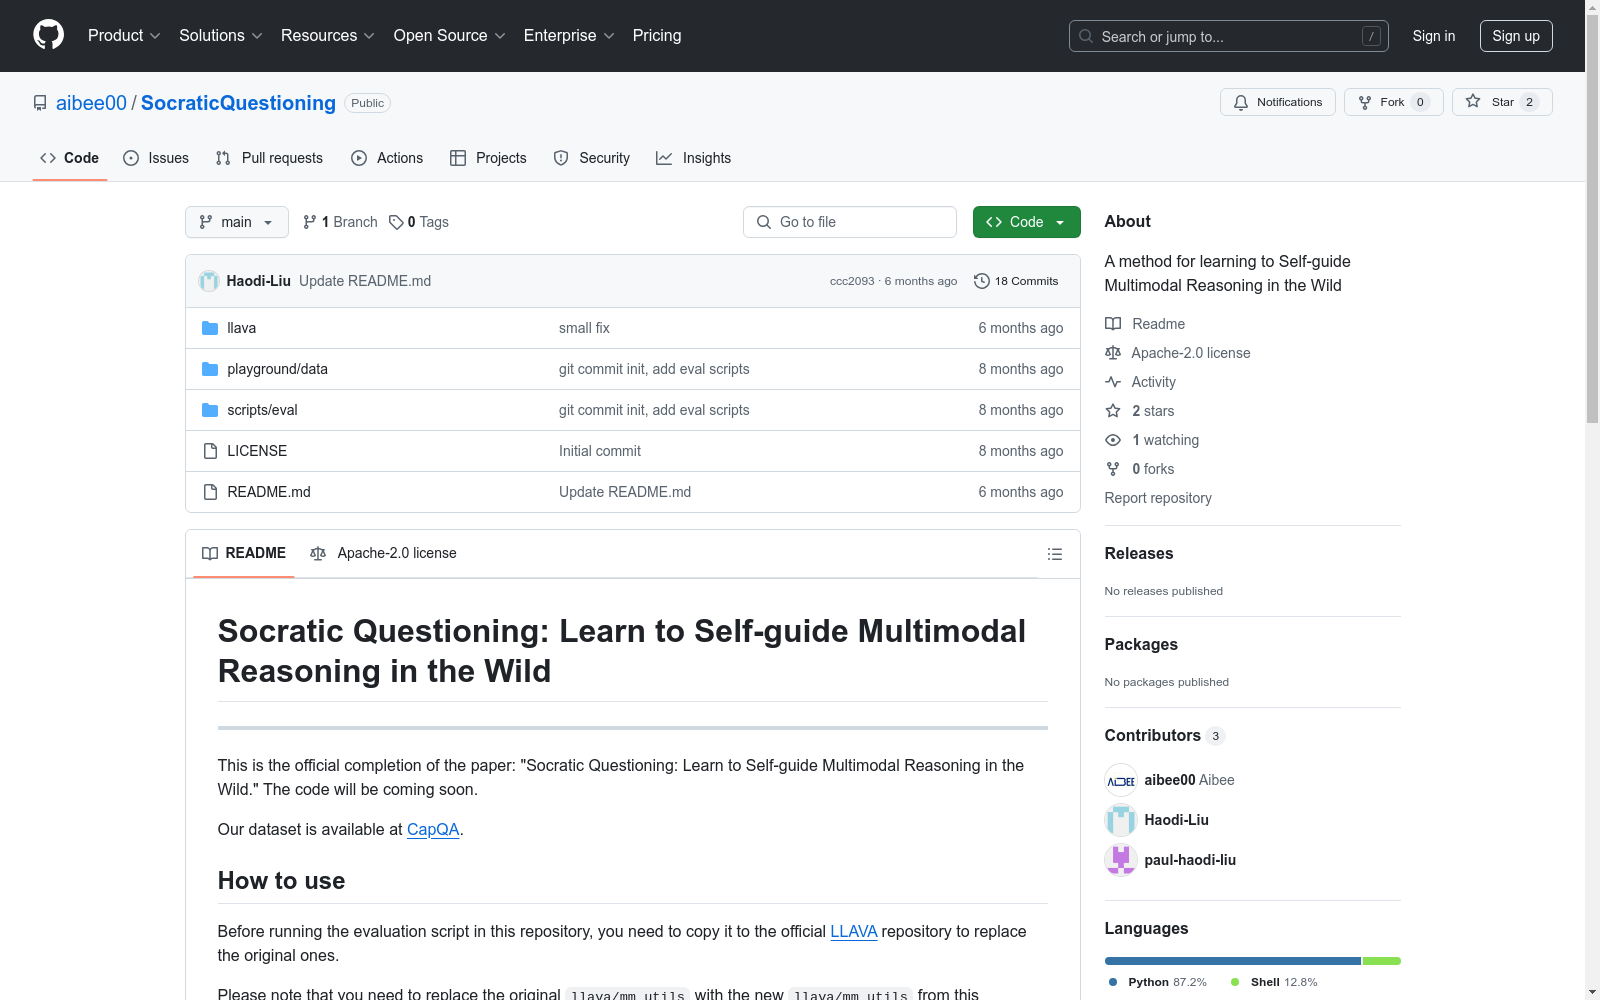The width and height of the screenshot is (1600, 1000).
Task: Star this repository with Star button
Action: 1502,102
